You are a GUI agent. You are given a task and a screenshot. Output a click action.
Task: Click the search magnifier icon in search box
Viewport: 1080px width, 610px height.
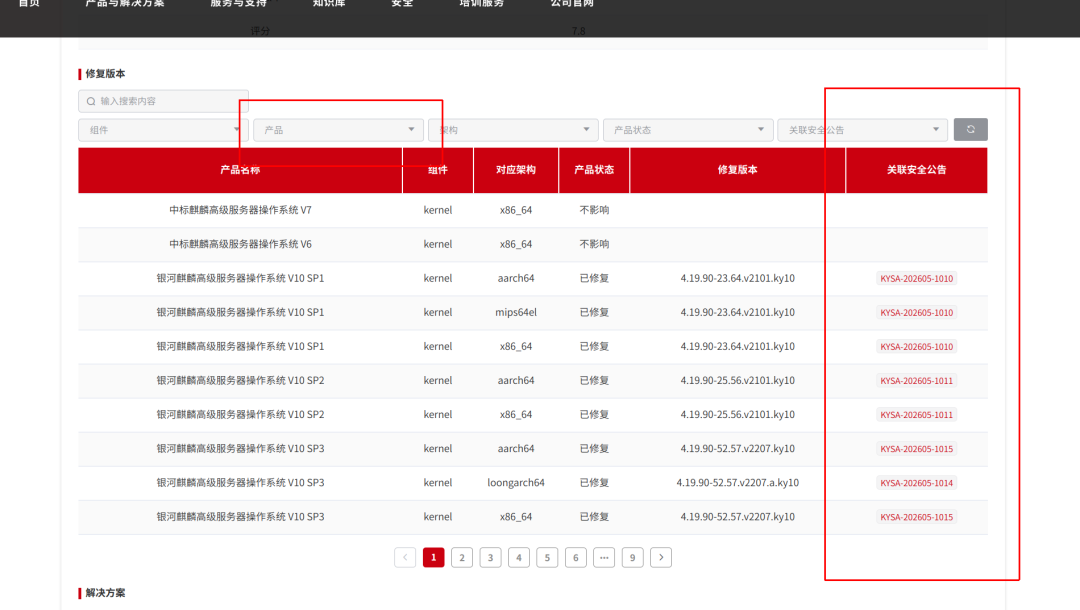(91, 101)
